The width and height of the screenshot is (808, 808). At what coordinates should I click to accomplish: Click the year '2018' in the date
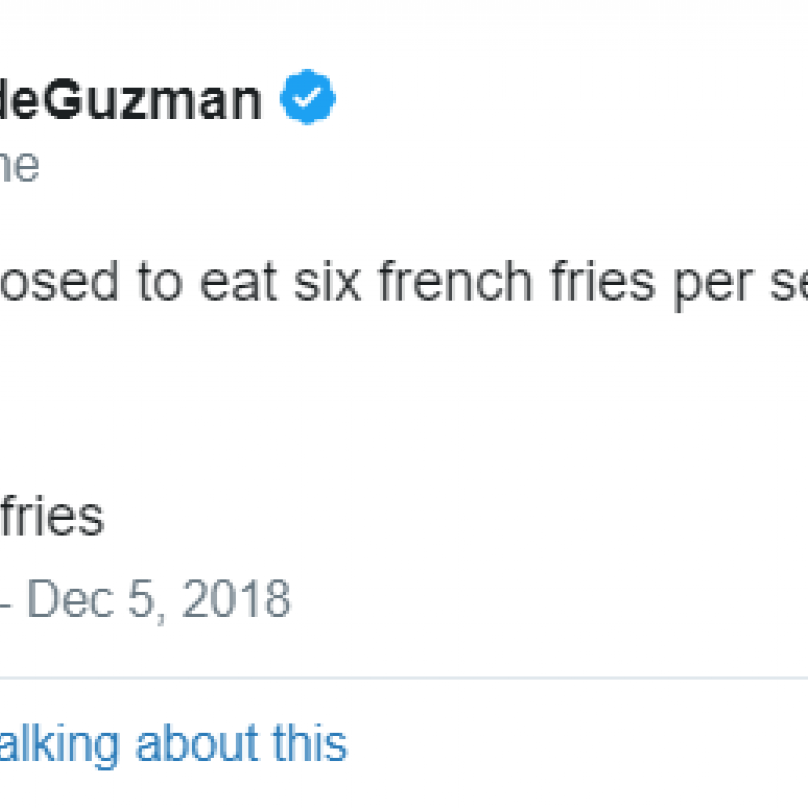(237, 598)
